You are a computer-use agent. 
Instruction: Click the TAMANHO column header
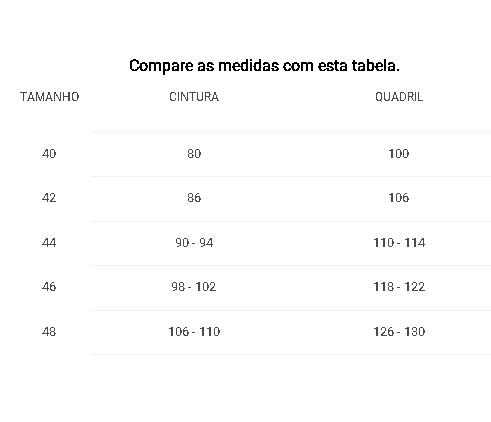click(x=50, y=97)
